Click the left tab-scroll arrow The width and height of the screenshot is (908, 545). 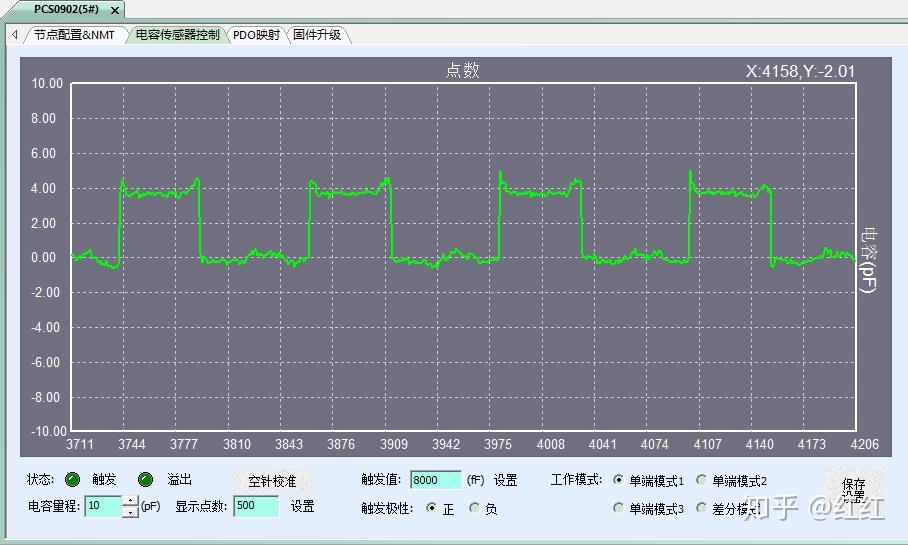coord(15,35)
